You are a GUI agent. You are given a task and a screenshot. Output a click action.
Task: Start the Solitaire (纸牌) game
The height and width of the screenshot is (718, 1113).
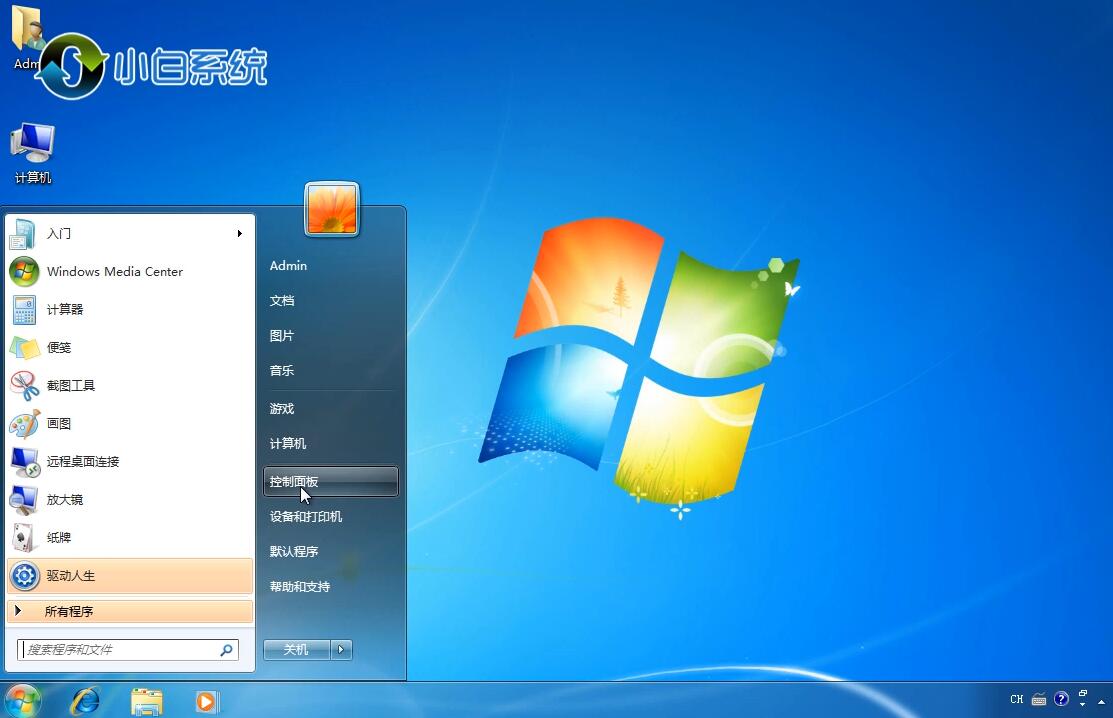59,538
